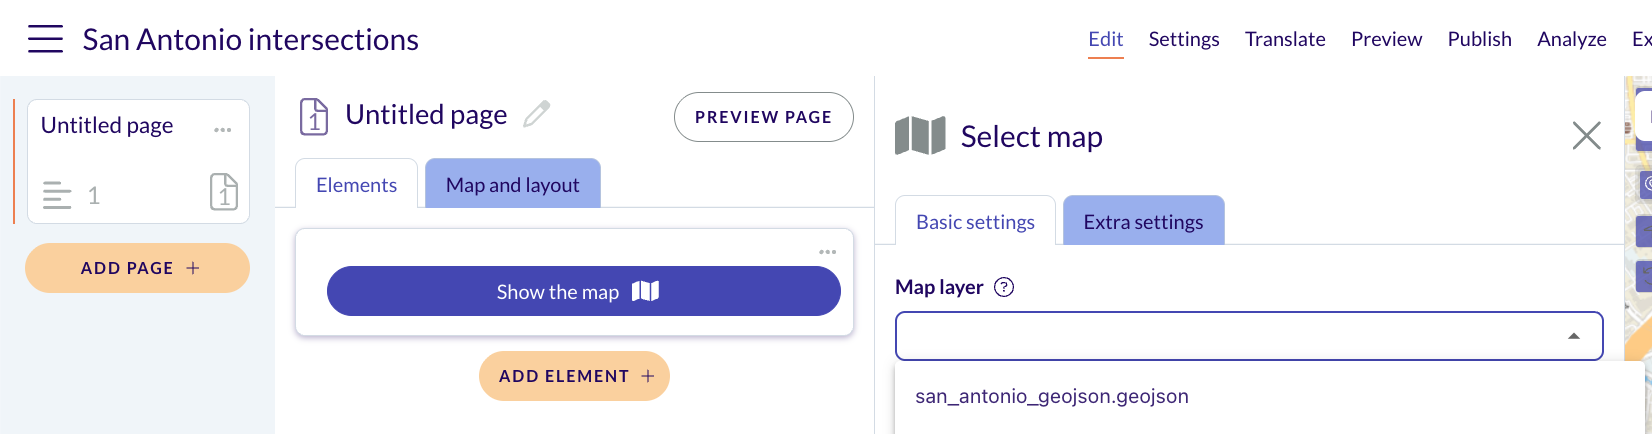Open options dots on Untitled page card
Viewport: 1652px width, 434px height.
(222, 130)
